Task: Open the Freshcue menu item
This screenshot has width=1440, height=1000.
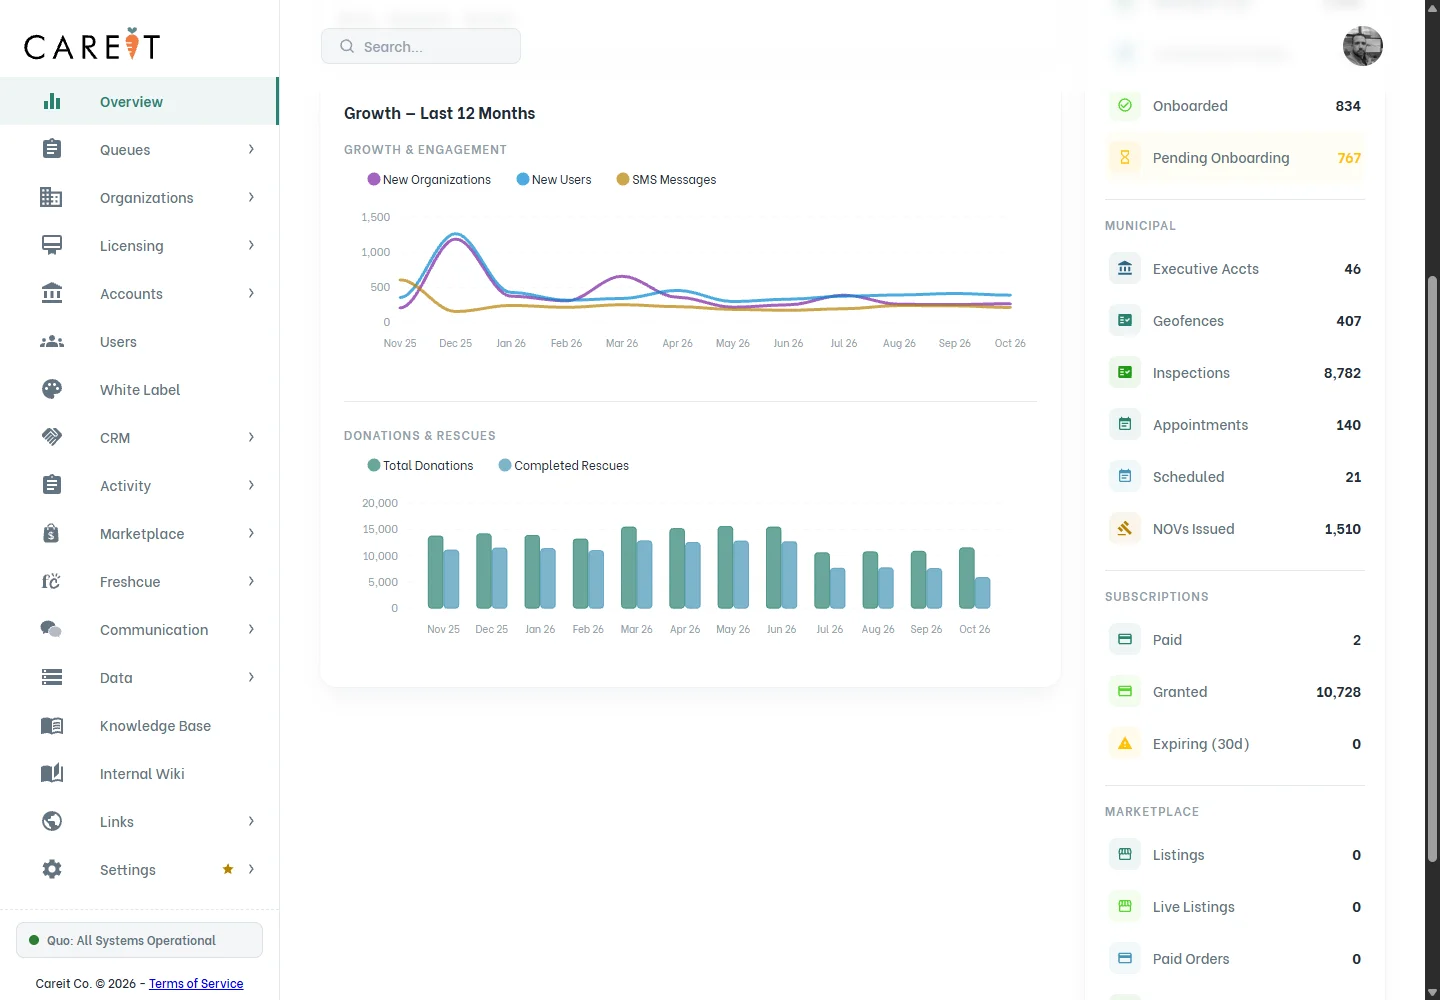Action: [139, 581]
